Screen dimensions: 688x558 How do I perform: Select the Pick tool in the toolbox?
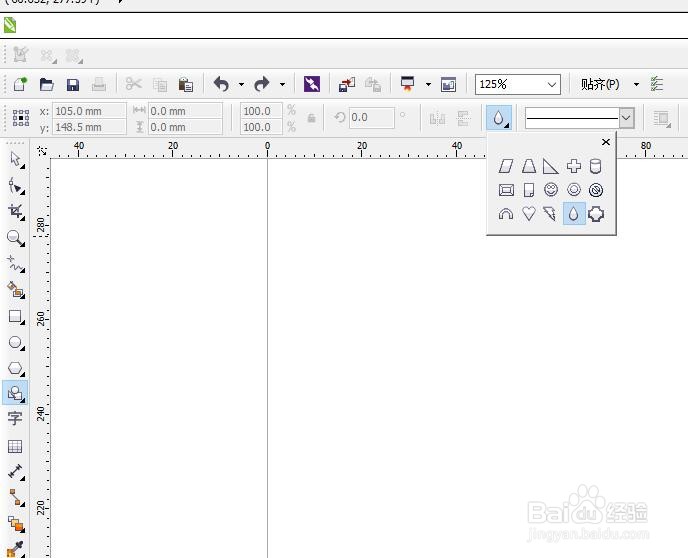tap(16, 160)
